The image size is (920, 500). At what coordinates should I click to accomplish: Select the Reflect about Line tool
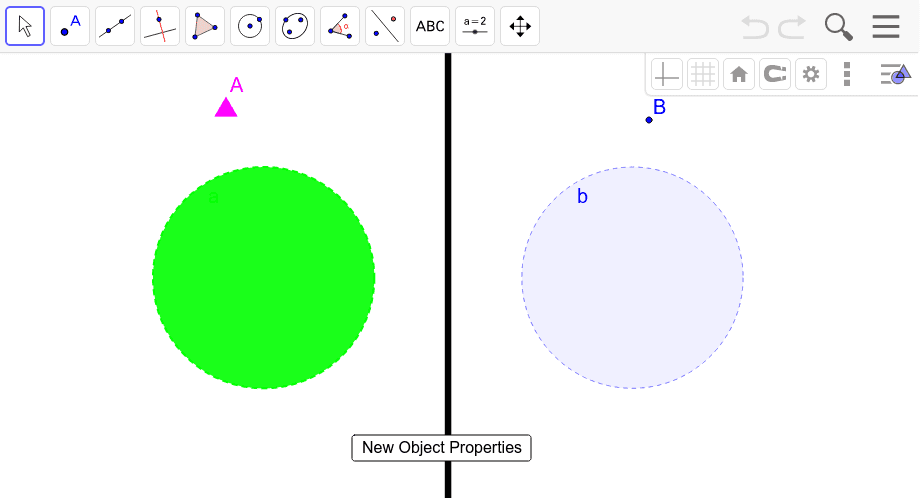point(385,26)
